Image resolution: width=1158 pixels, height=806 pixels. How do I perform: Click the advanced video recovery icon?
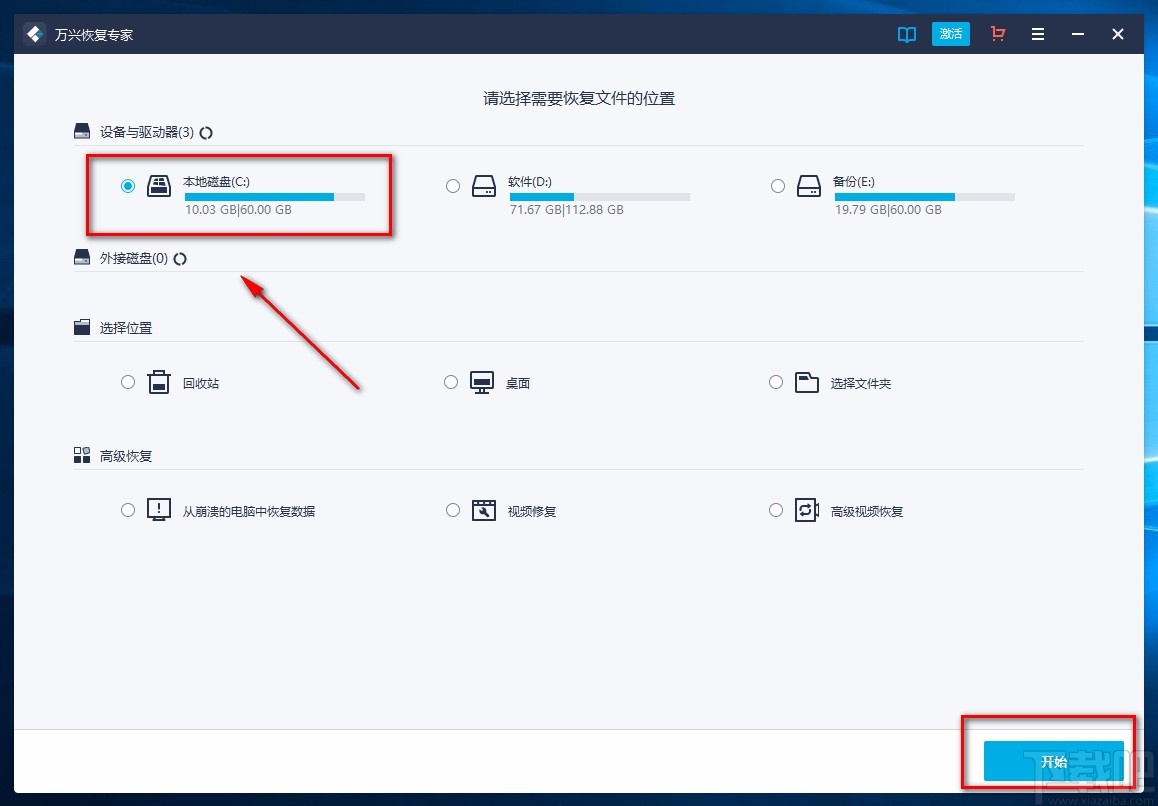[x=807, y=510]
